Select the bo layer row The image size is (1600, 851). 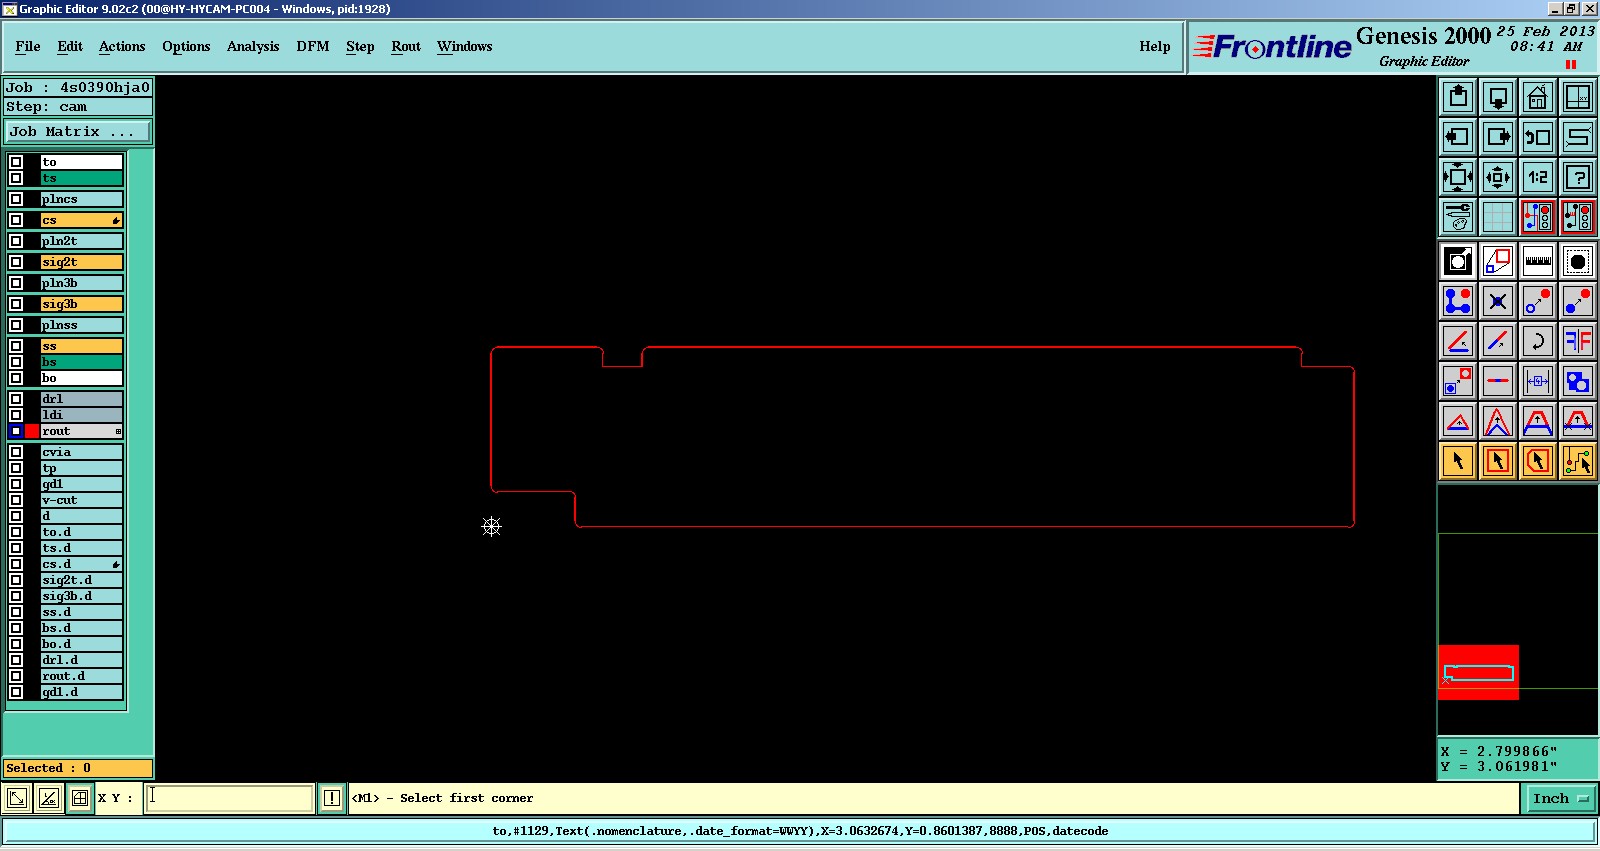click(81, 378)
